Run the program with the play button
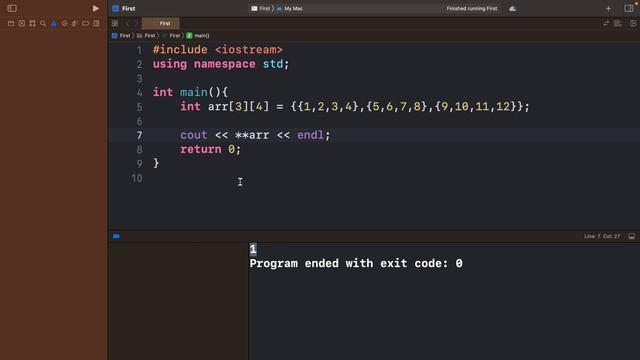The width and height of the screenshot is (640, 360). pyautogui.click(x=96, y=8)
